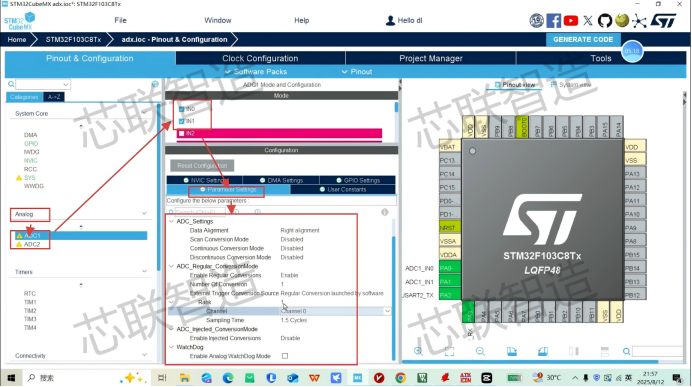
Task: Click the 10-year anniversary badge icon
Action: click(536, 20)
